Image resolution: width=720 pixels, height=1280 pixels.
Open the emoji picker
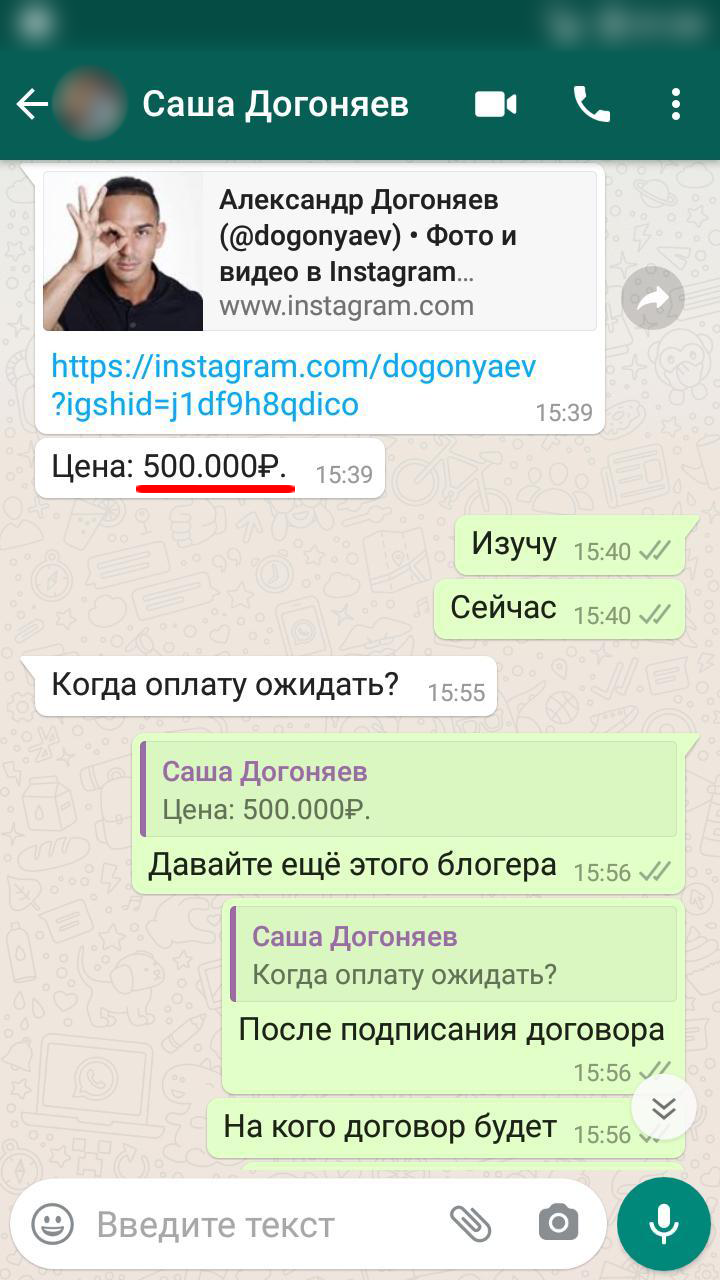(52, 1224)
